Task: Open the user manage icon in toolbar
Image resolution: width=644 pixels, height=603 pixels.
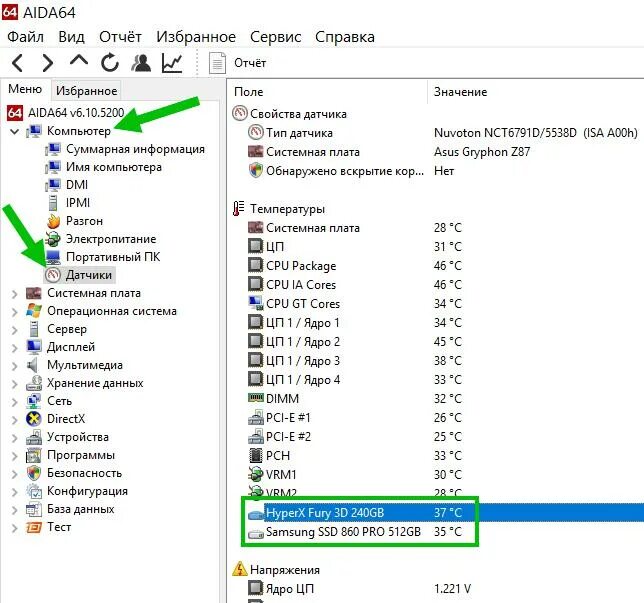Action: (x=141, y=63)
